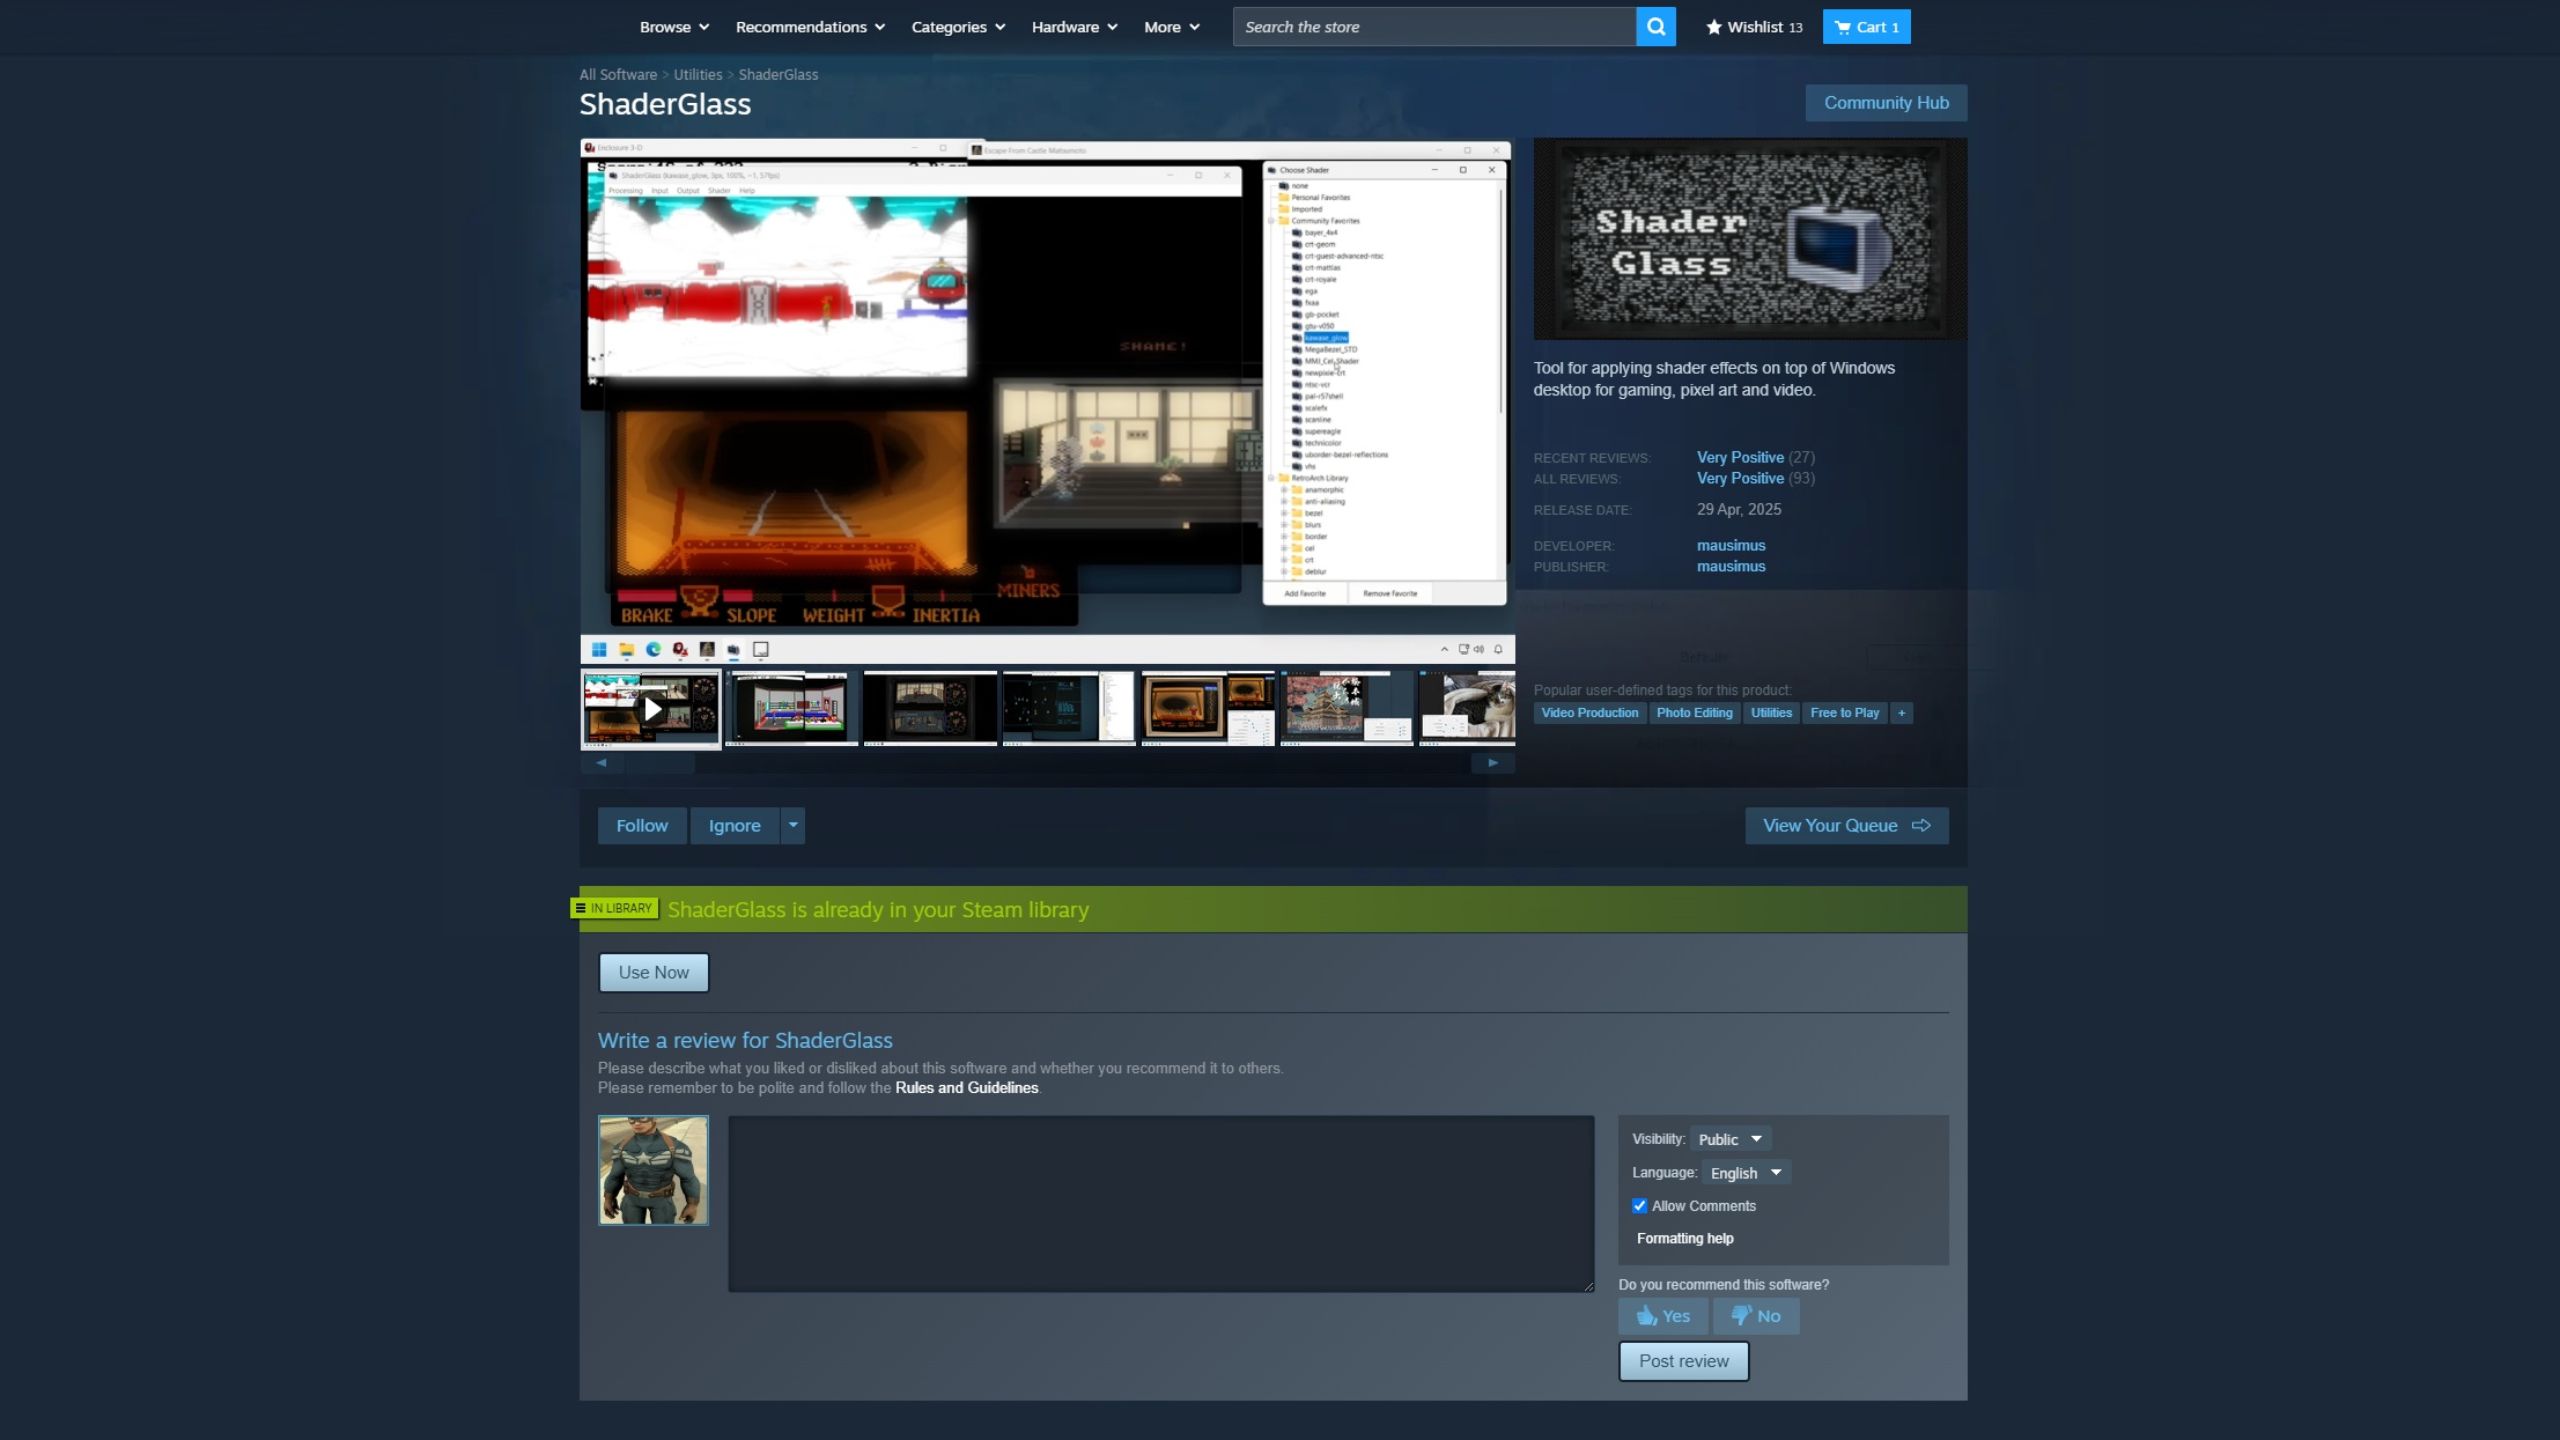Open the More menu
This screenshot has width=2560, height=1440.
pos(1171,27)
